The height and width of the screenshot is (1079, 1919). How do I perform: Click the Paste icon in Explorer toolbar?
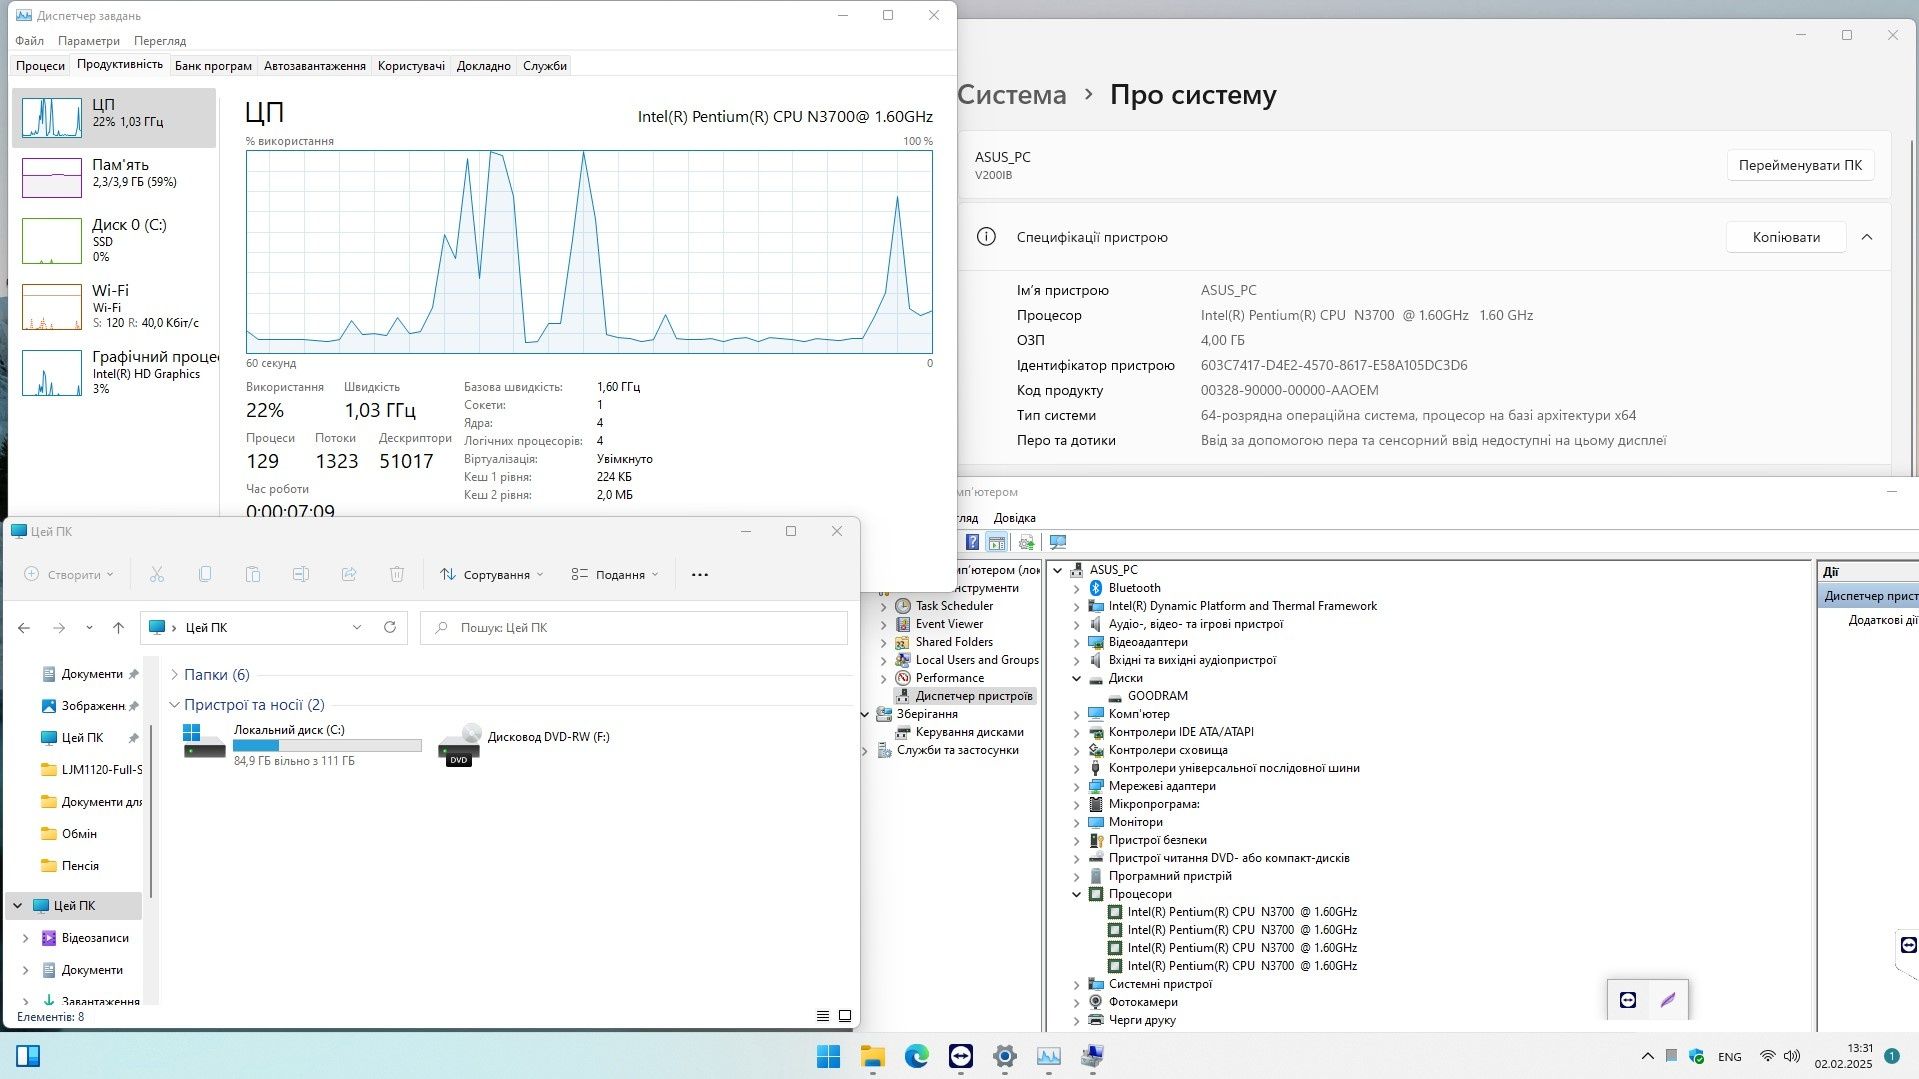click(253, 574)
